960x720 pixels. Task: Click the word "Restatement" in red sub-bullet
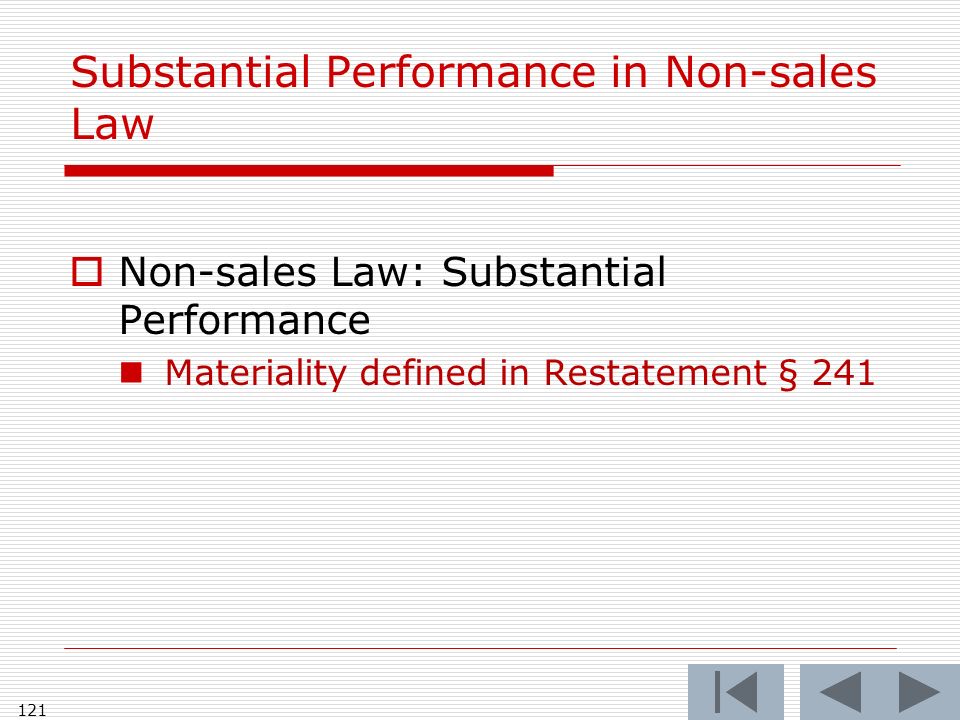point(655,372)
